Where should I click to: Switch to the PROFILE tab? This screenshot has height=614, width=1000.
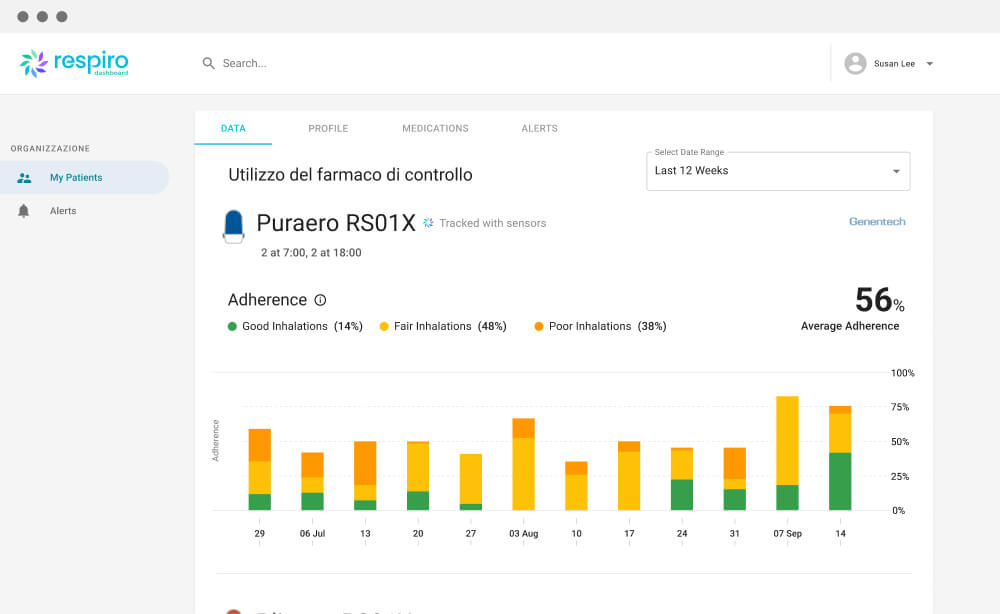[x=328, y=128]
